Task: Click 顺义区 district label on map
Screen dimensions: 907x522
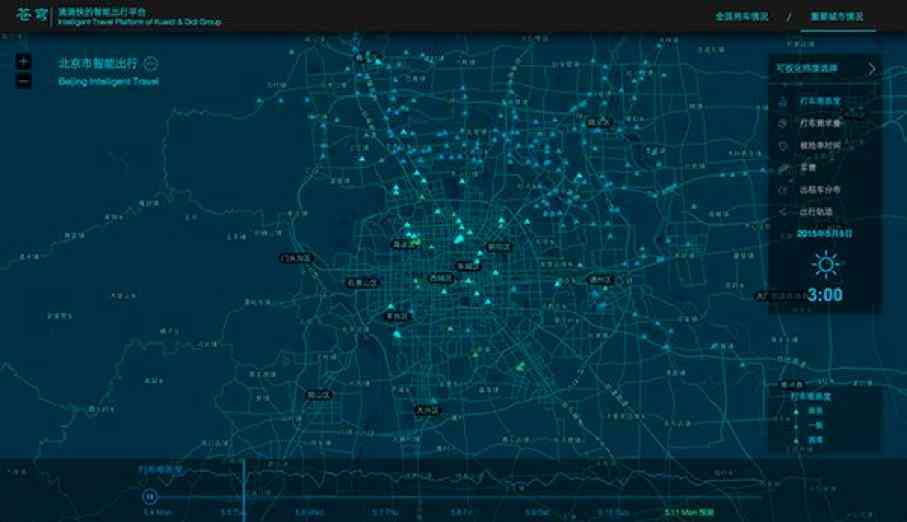Action: (x=599, y=123)
